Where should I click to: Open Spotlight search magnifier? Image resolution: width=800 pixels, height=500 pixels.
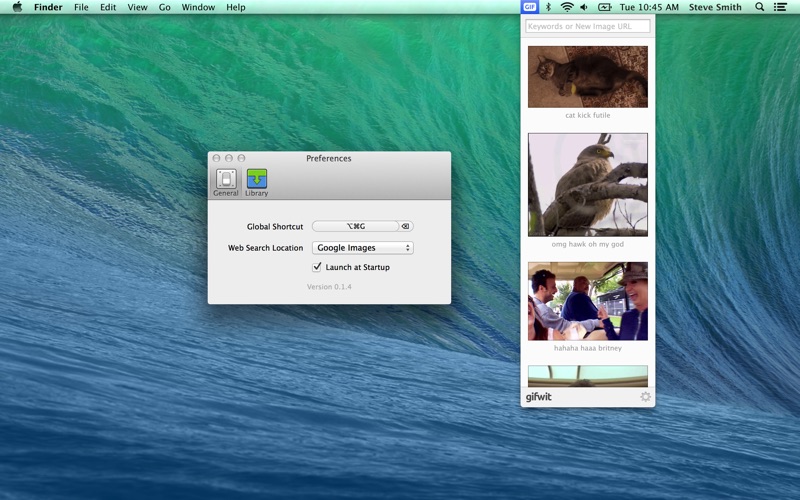pyautogui.click(x=760, y=7)
